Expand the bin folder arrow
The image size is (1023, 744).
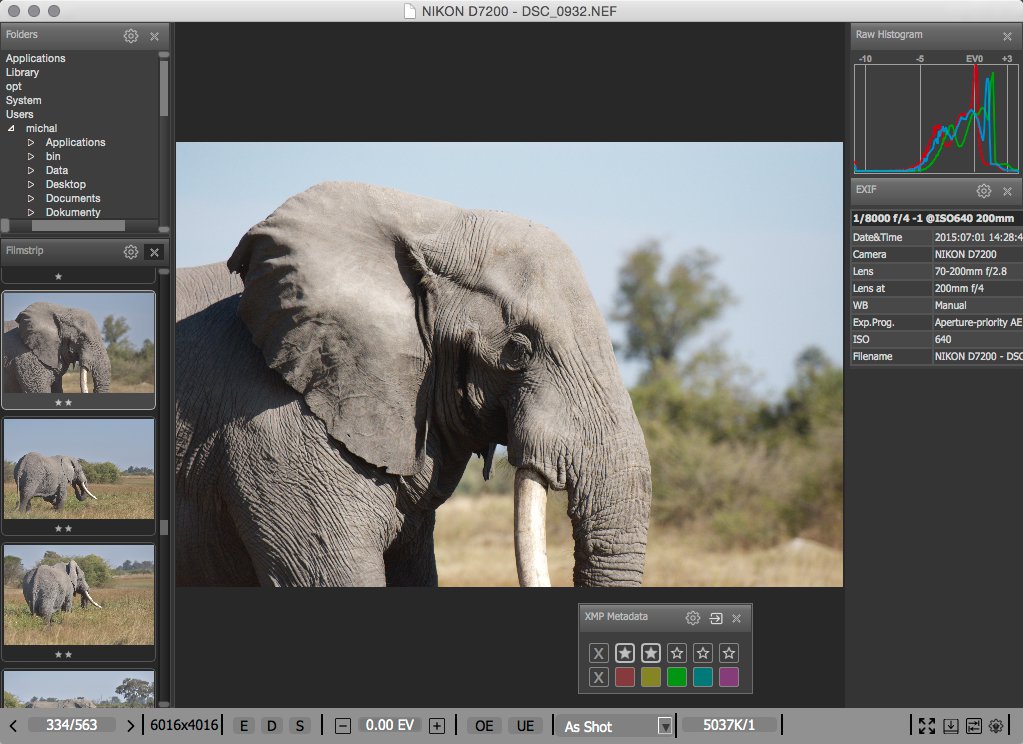pos(31,157)
